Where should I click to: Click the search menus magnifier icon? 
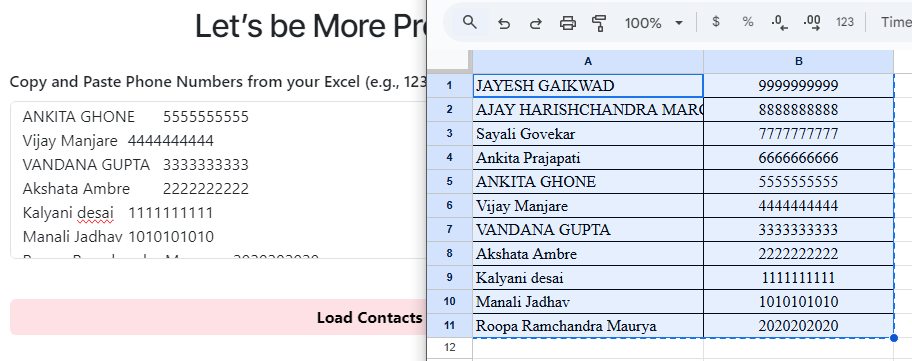click(x=469, y=23)
